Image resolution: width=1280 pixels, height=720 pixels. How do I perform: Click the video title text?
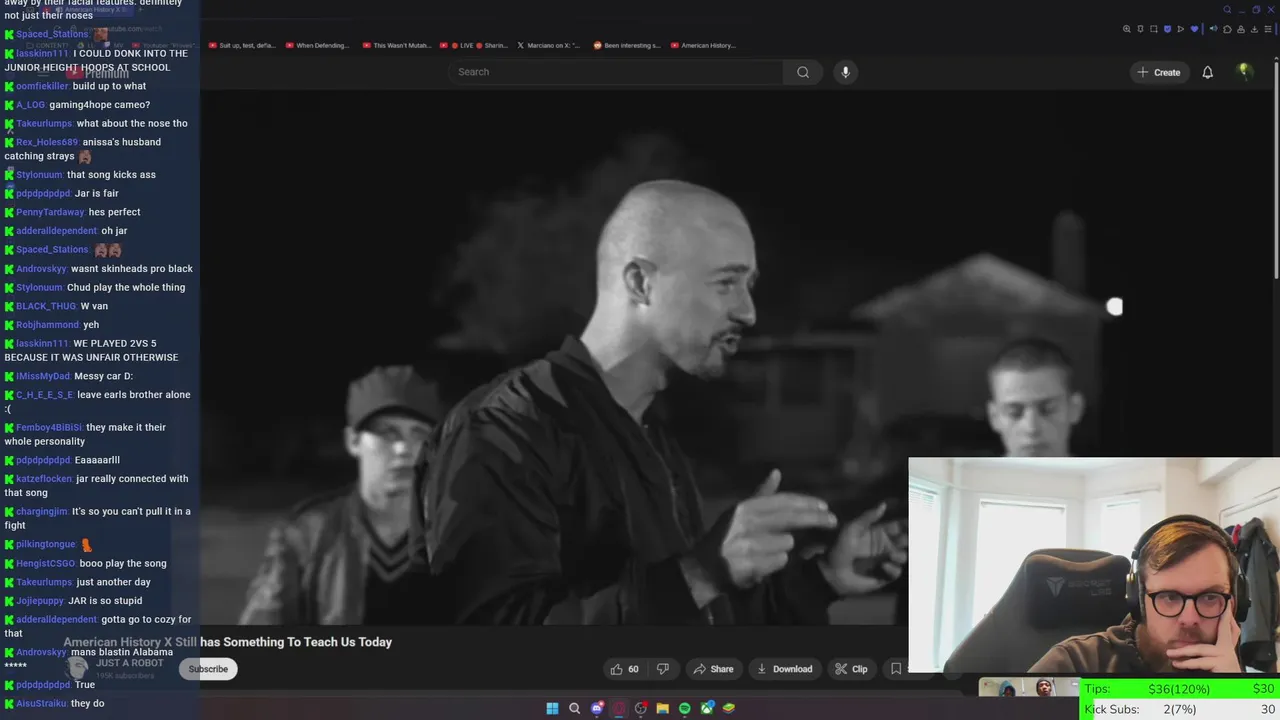click(228, 642)
